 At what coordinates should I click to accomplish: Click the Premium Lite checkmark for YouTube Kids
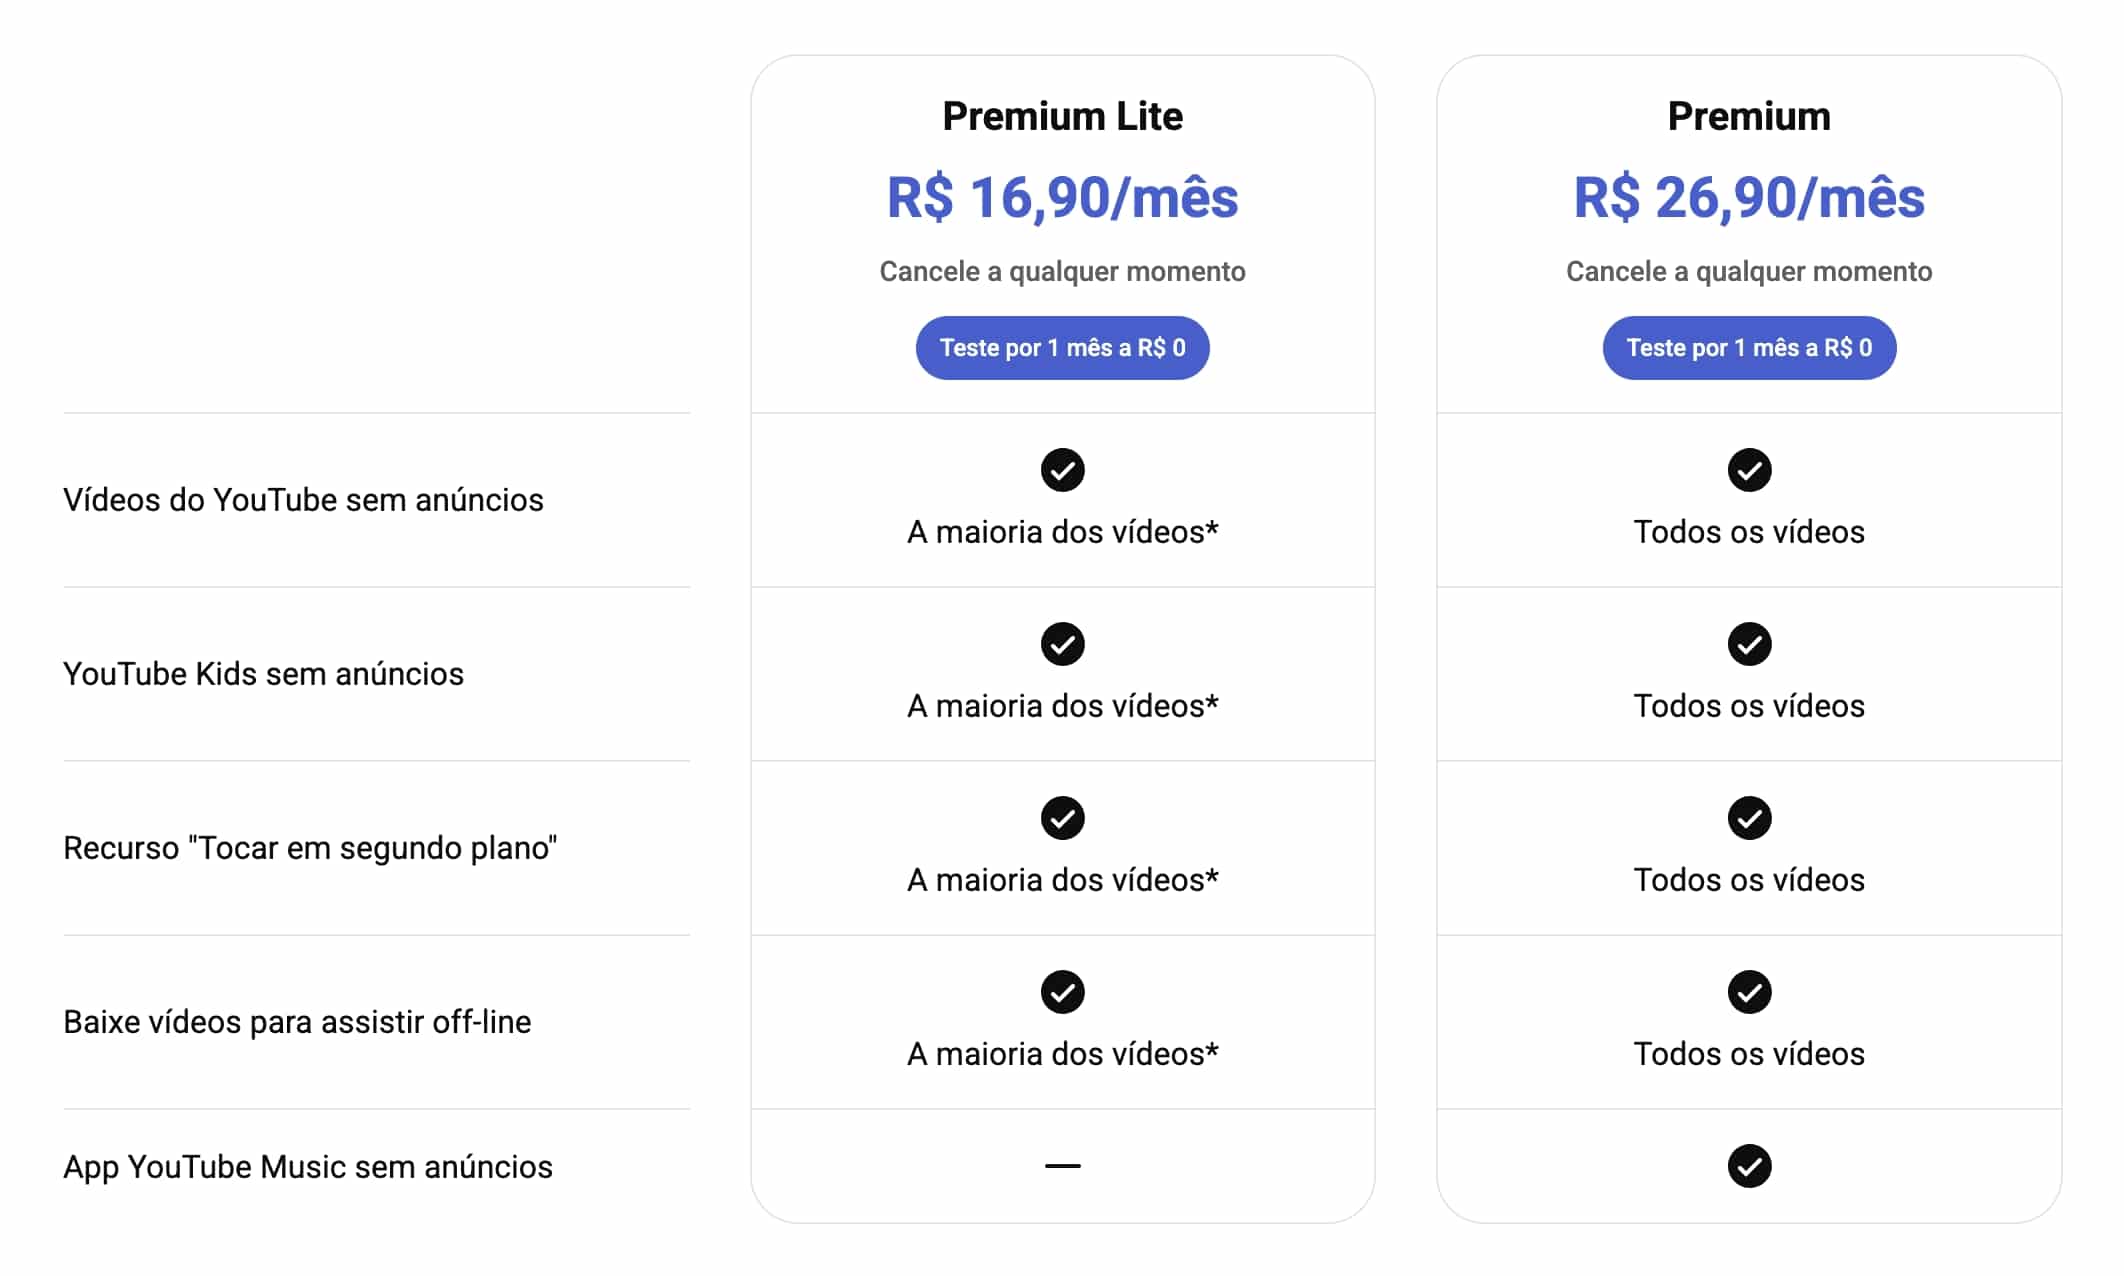click(x=1063, y=644)
